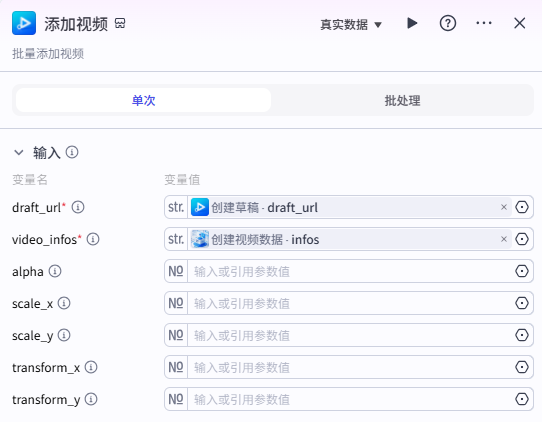This screenshot has height=422, width=542.
Task: Open help via question mark icon
Action: tap(448, 24)
